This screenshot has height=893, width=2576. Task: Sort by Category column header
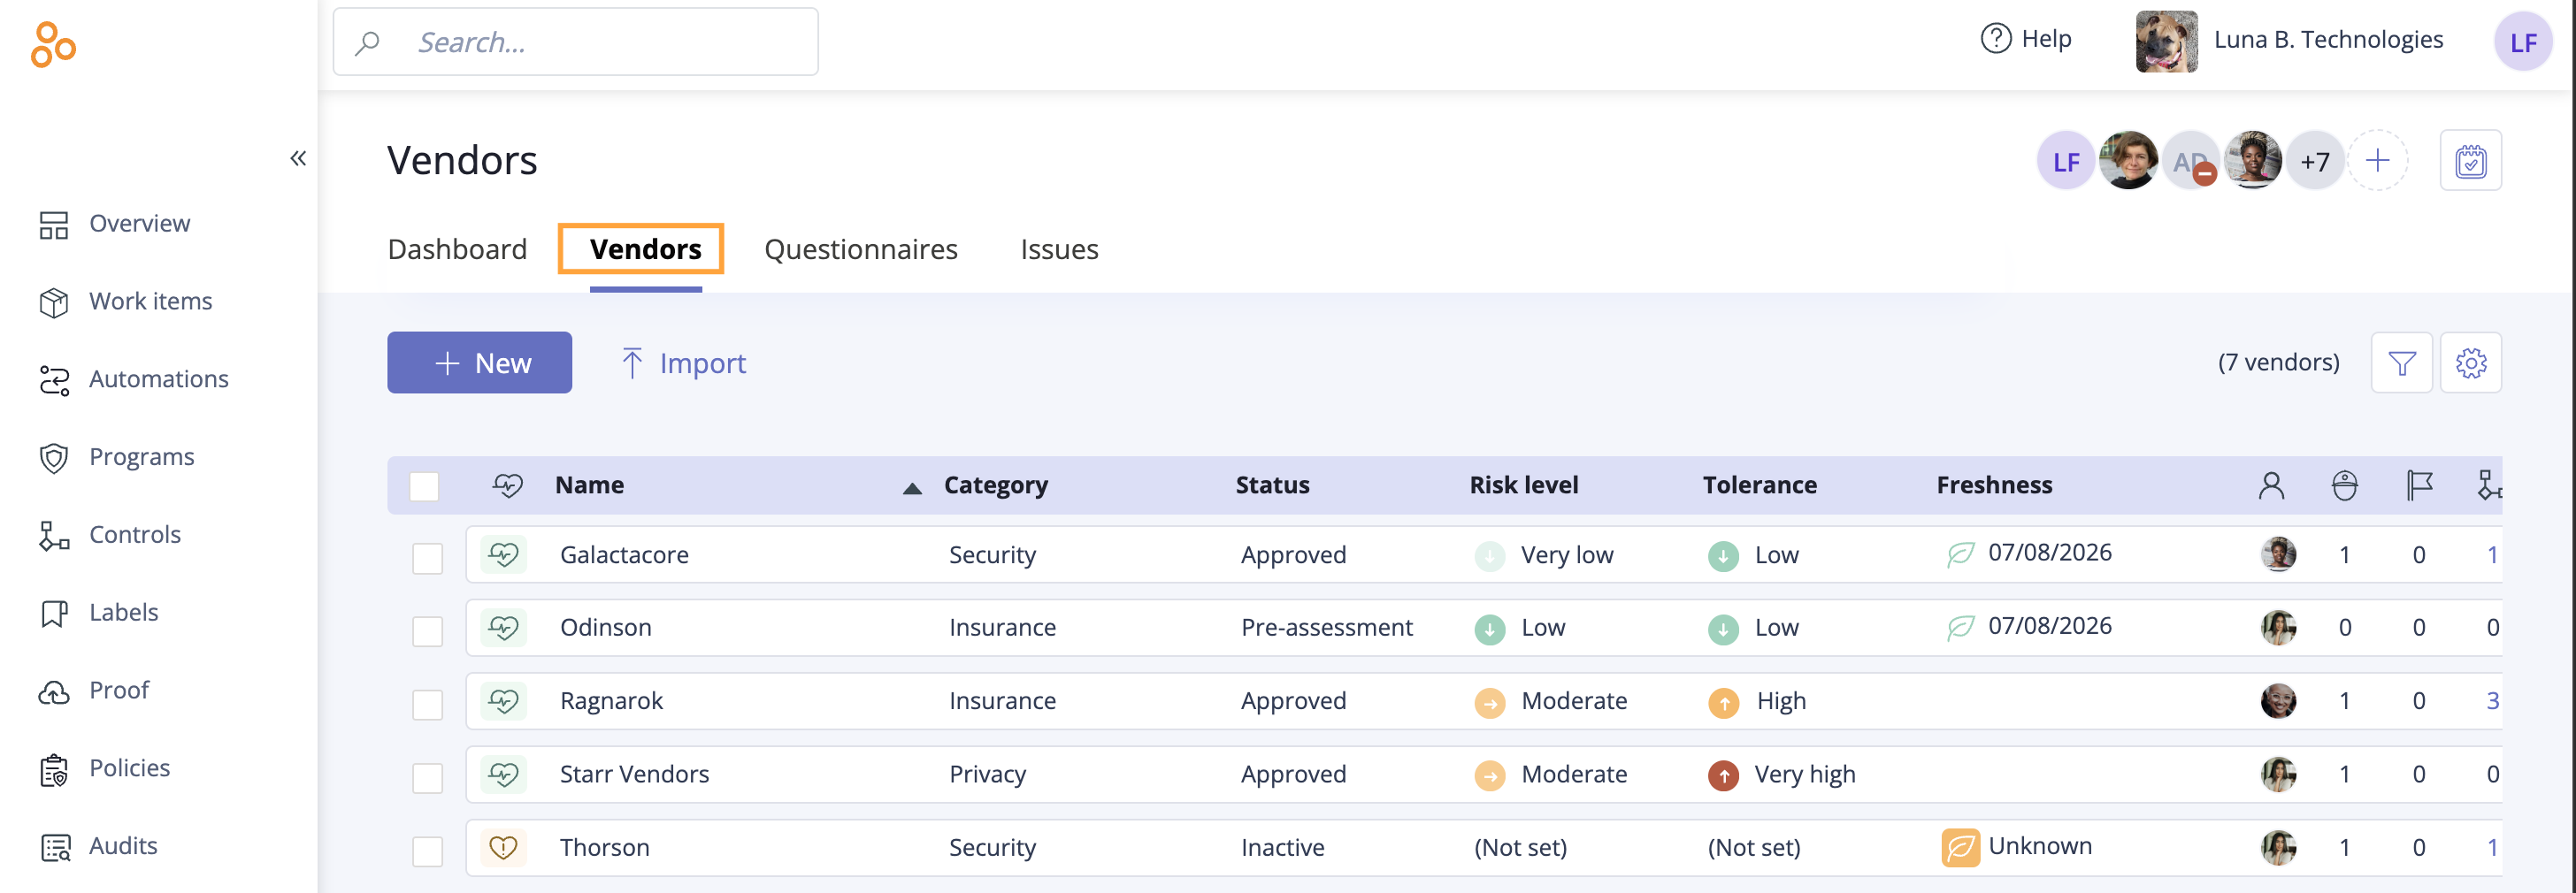click(995, 485)
